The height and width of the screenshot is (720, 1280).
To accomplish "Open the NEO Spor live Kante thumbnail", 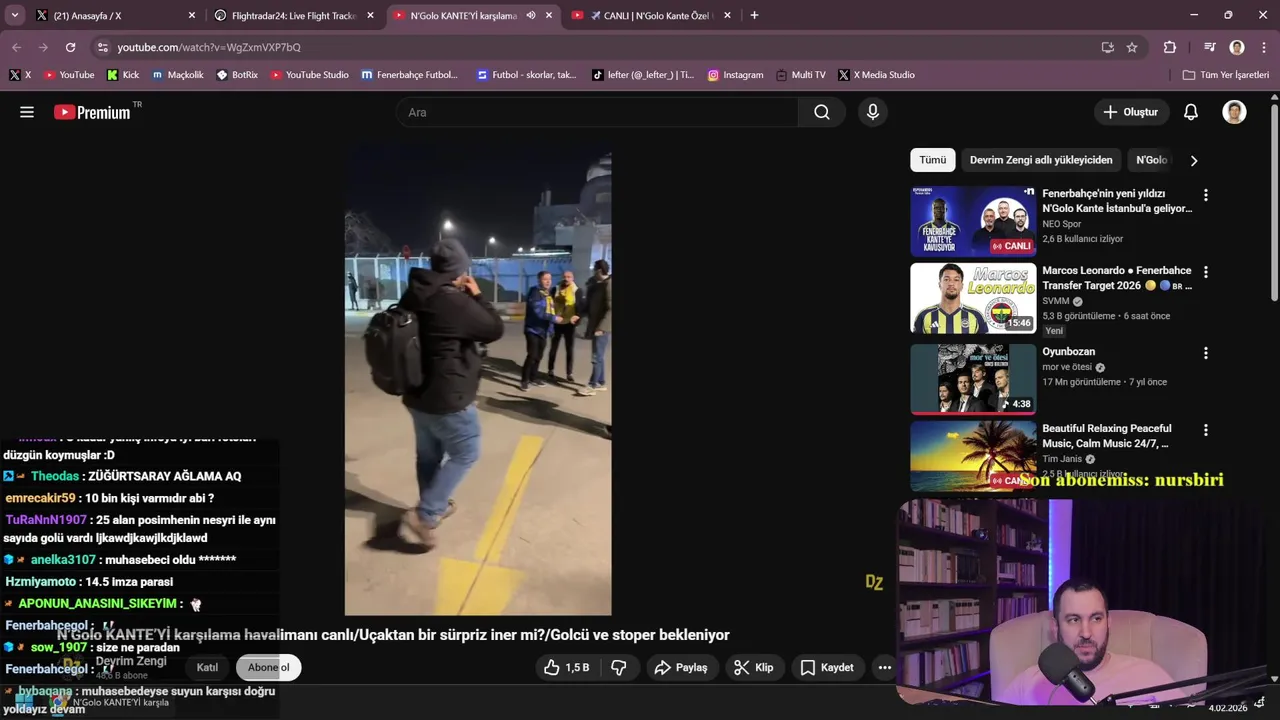I will (x=973, y=220).
